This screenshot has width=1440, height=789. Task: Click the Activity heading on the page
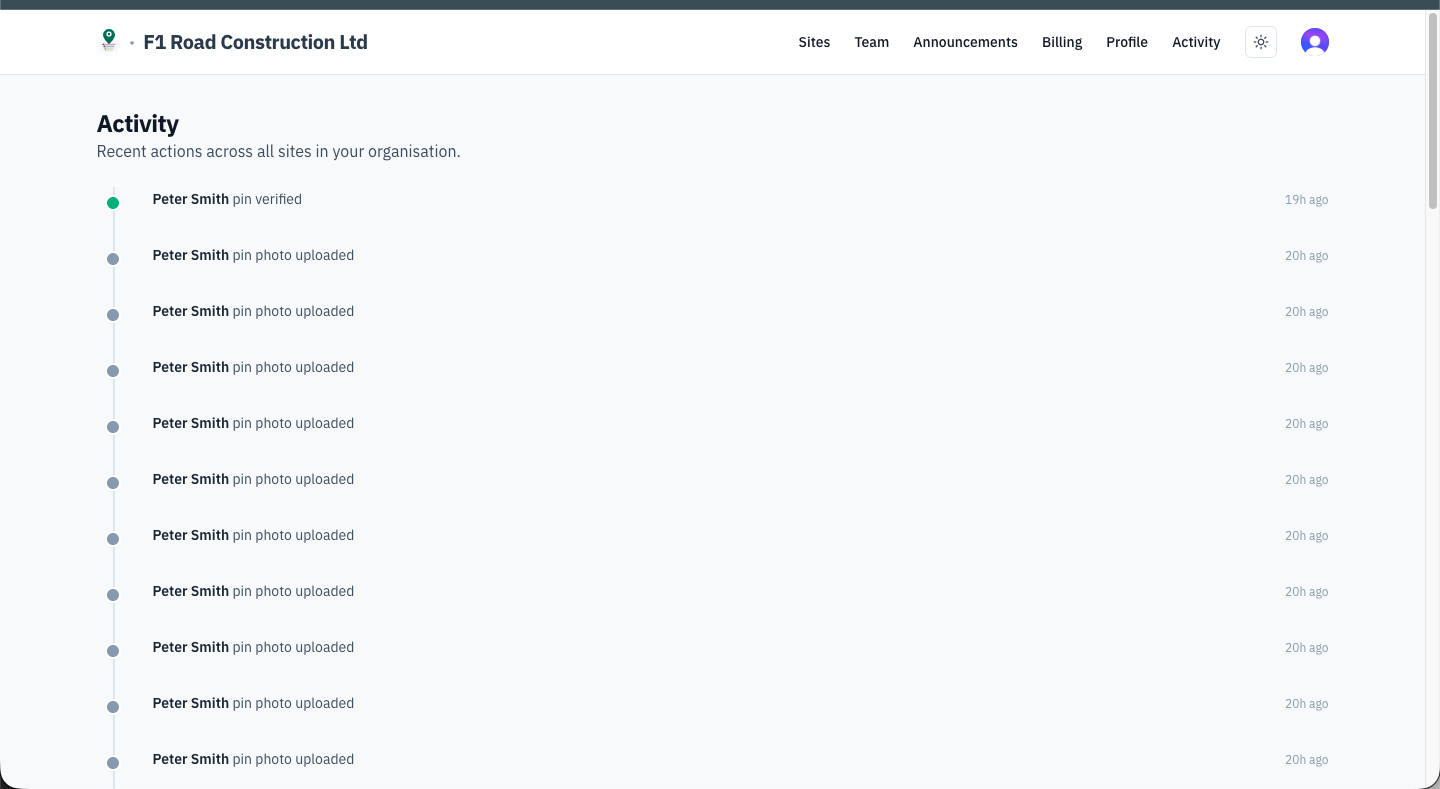pos(137,123)
